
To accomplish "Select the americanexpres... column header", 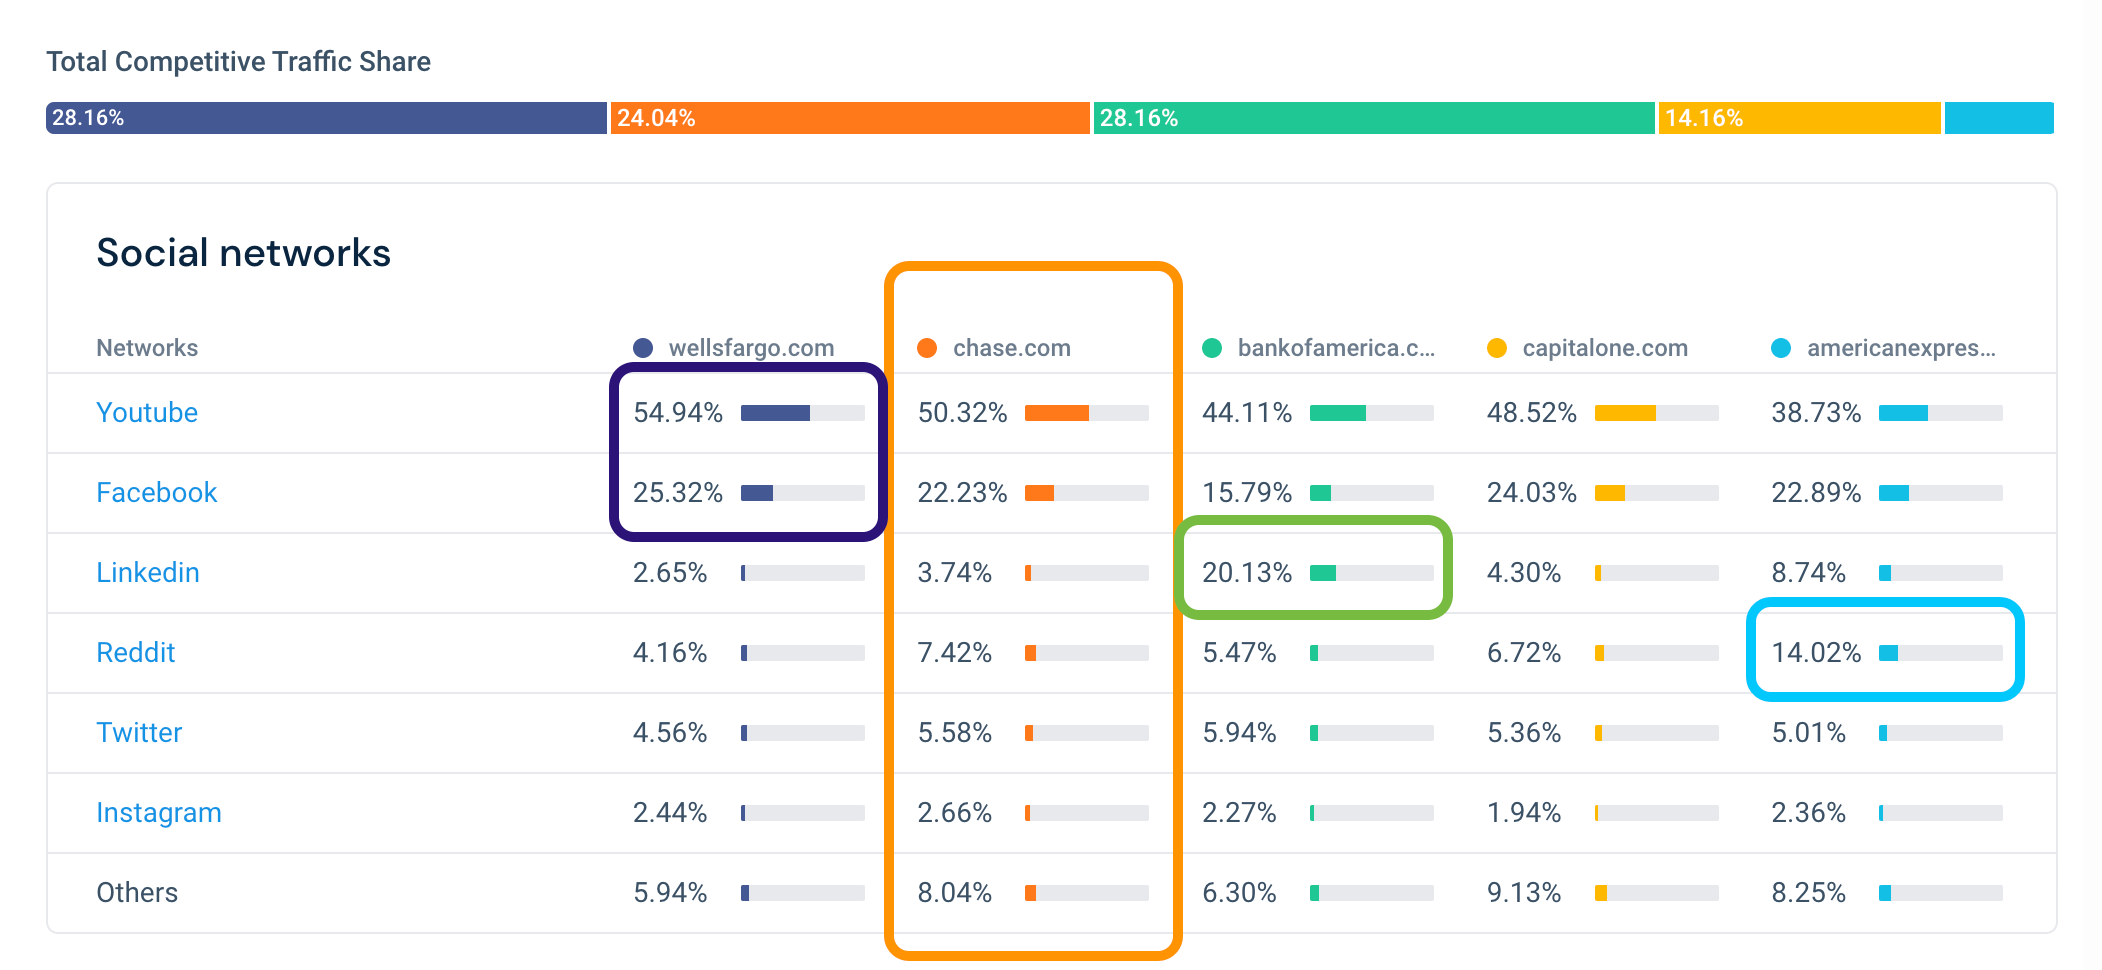I will pyautogui.click(x=1901, y=348).
